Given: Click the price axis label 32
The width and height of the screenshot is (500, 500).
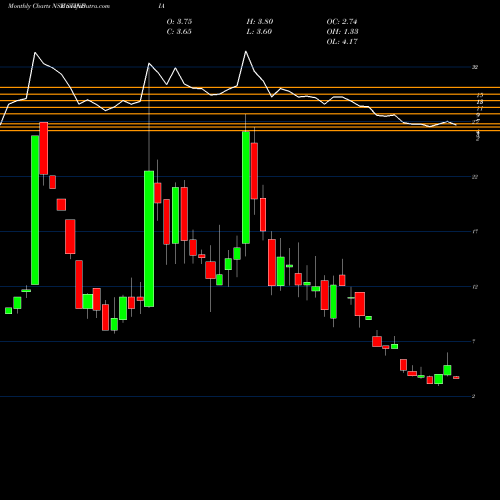Looking at the screenshot, I should [x=475, y=67].
